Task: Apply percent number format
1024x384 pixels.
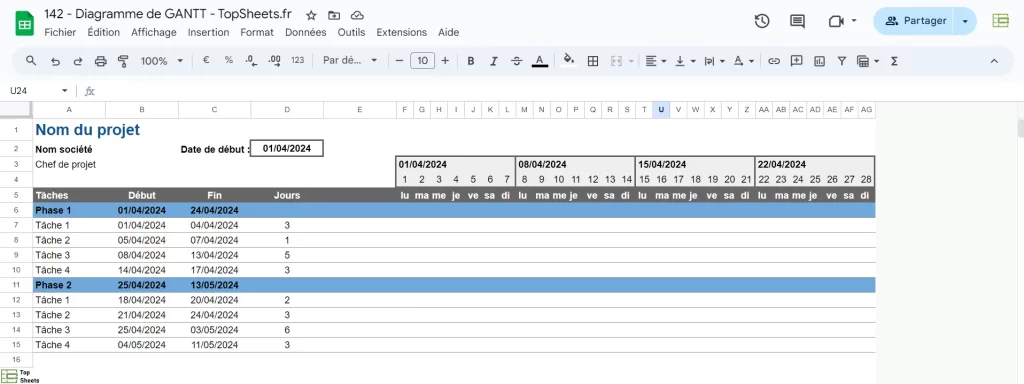Action: 229,60
